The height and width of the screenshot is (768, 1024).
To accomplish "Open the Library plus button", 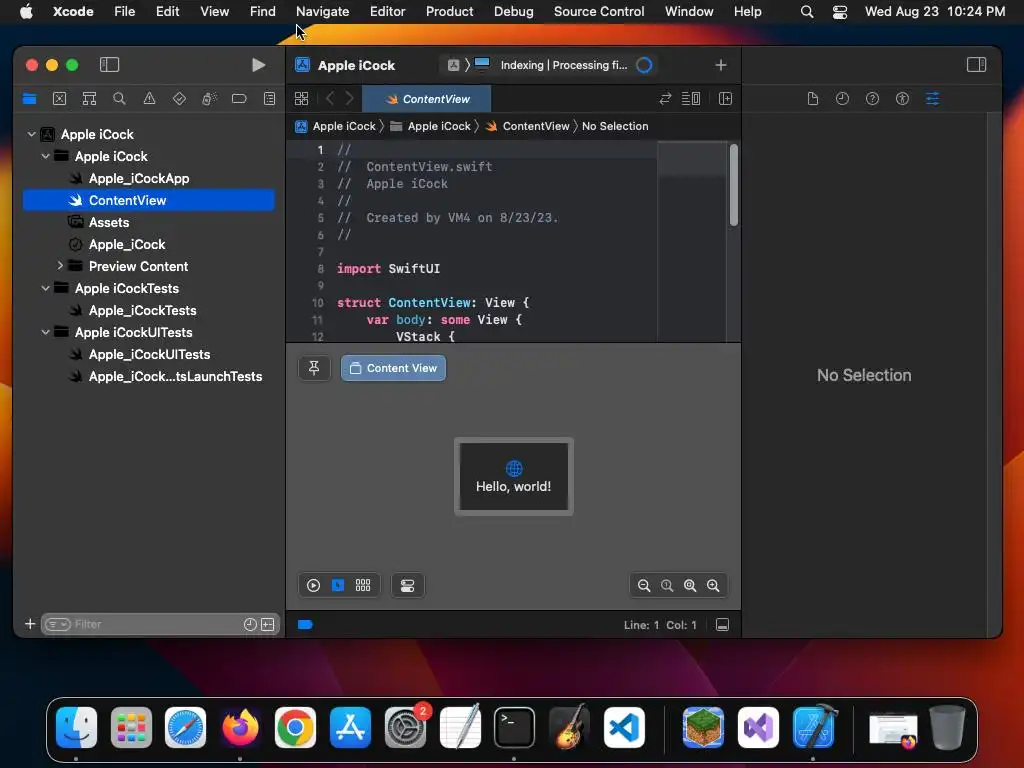I will (720, 65).
